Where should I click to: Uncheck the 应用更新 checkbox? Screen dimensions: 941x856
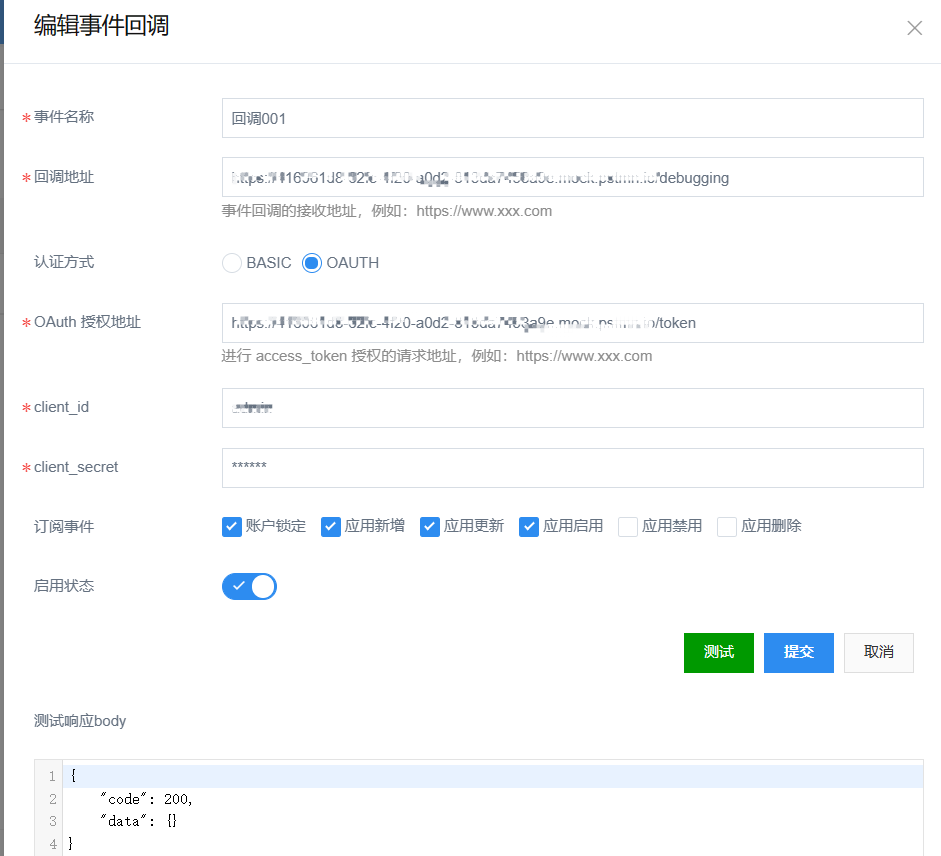point(430,527)
